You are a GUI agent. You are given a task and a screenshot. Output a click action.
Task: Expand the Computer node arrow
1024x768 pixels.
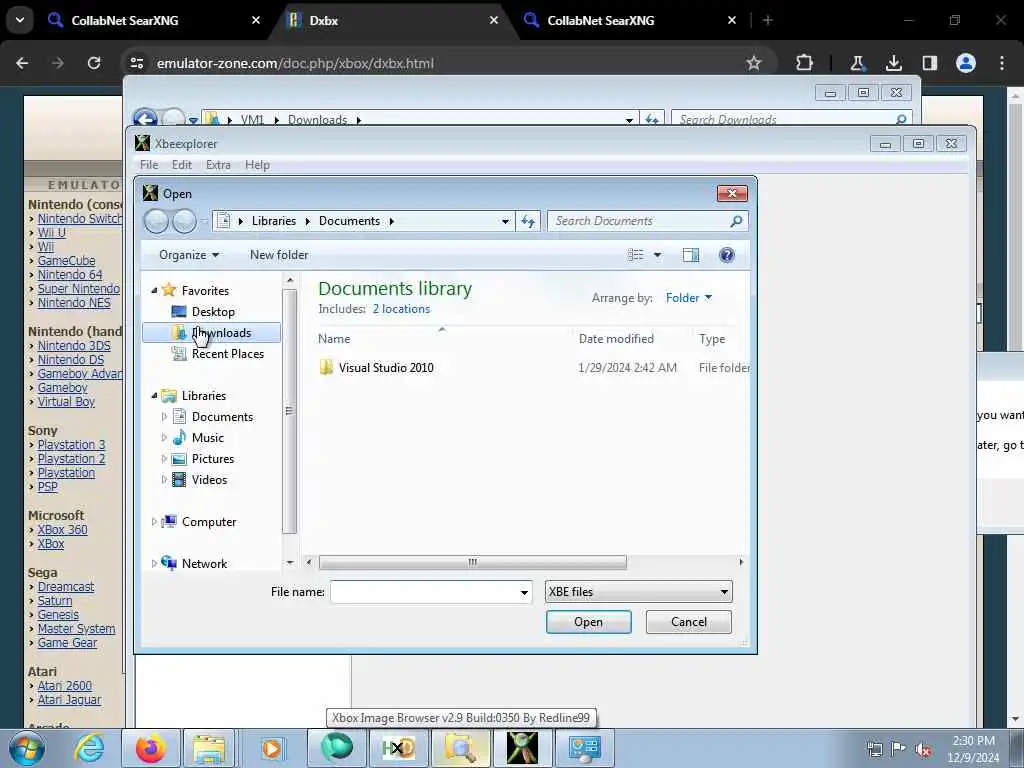[155, 522]
